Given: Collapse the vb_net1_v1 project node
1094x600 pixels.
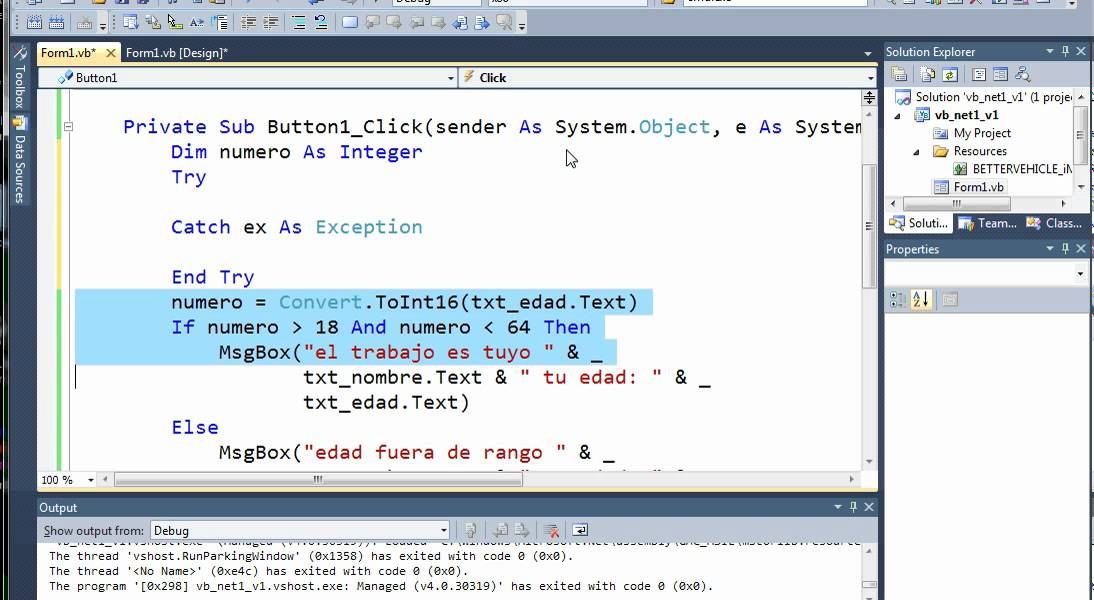Looking at the screenshot, I should tap(898, 116).
